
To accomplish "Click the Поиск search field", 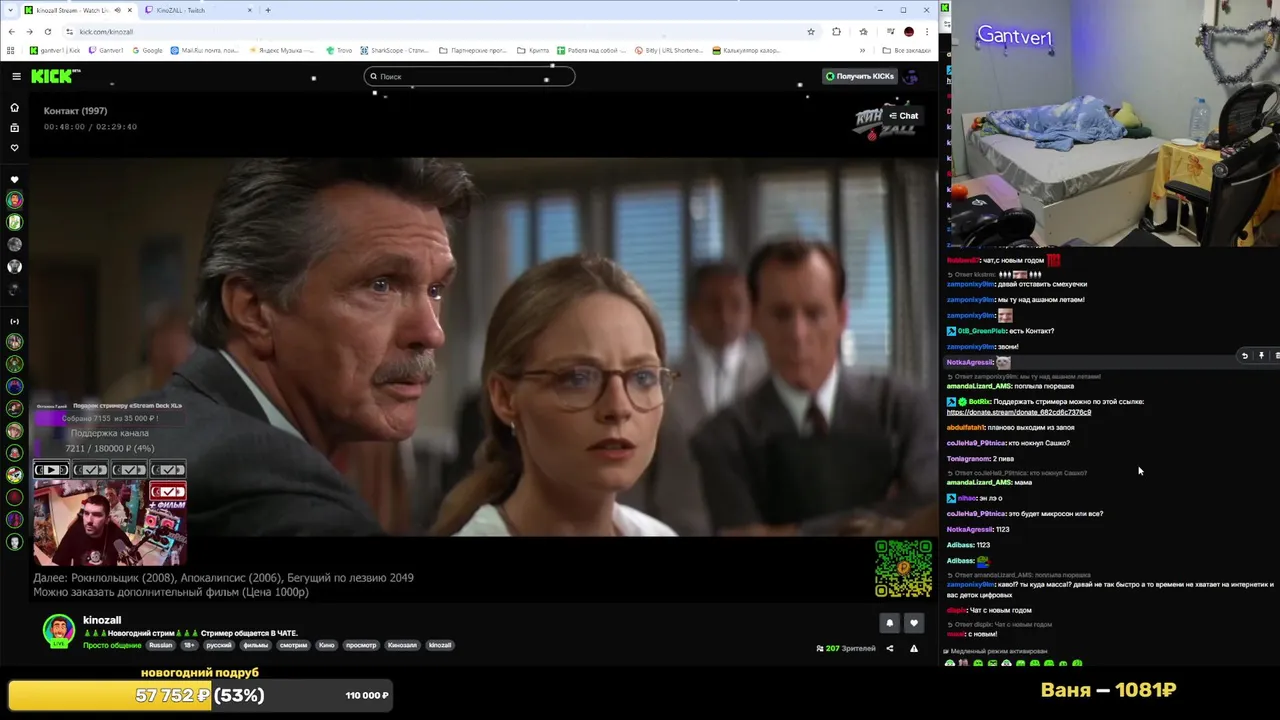I will (469, 76).
